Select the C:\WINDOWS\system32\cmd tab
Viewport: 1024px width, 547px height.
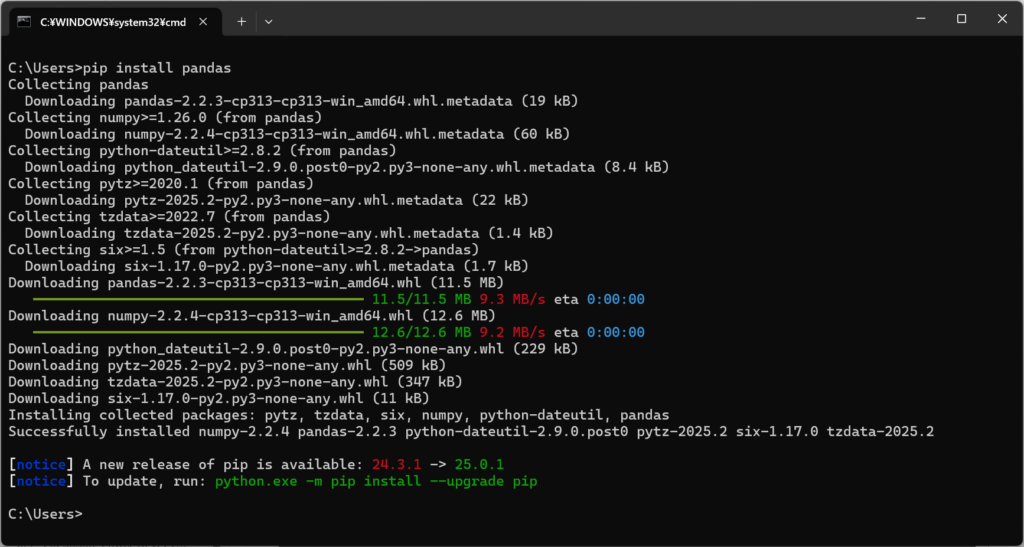click(115, 22)
